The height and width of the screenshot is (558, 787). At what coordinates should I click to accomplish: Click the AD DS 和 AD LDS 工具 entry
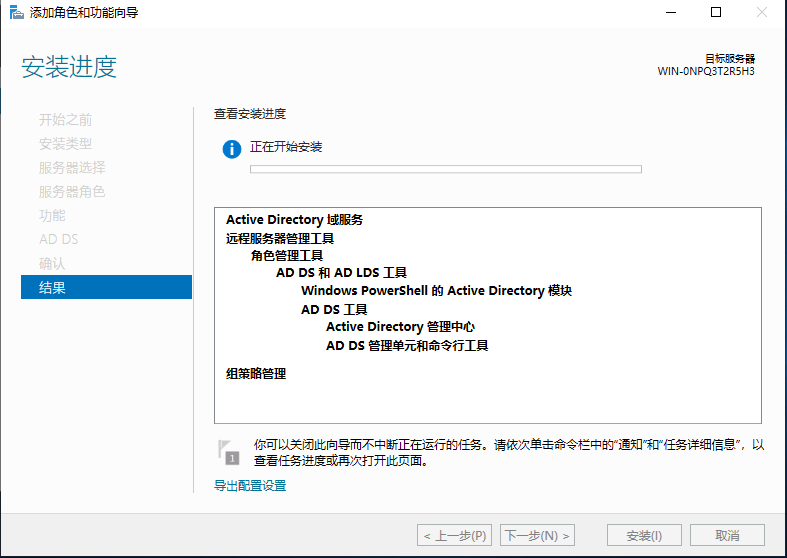[341, 273]
